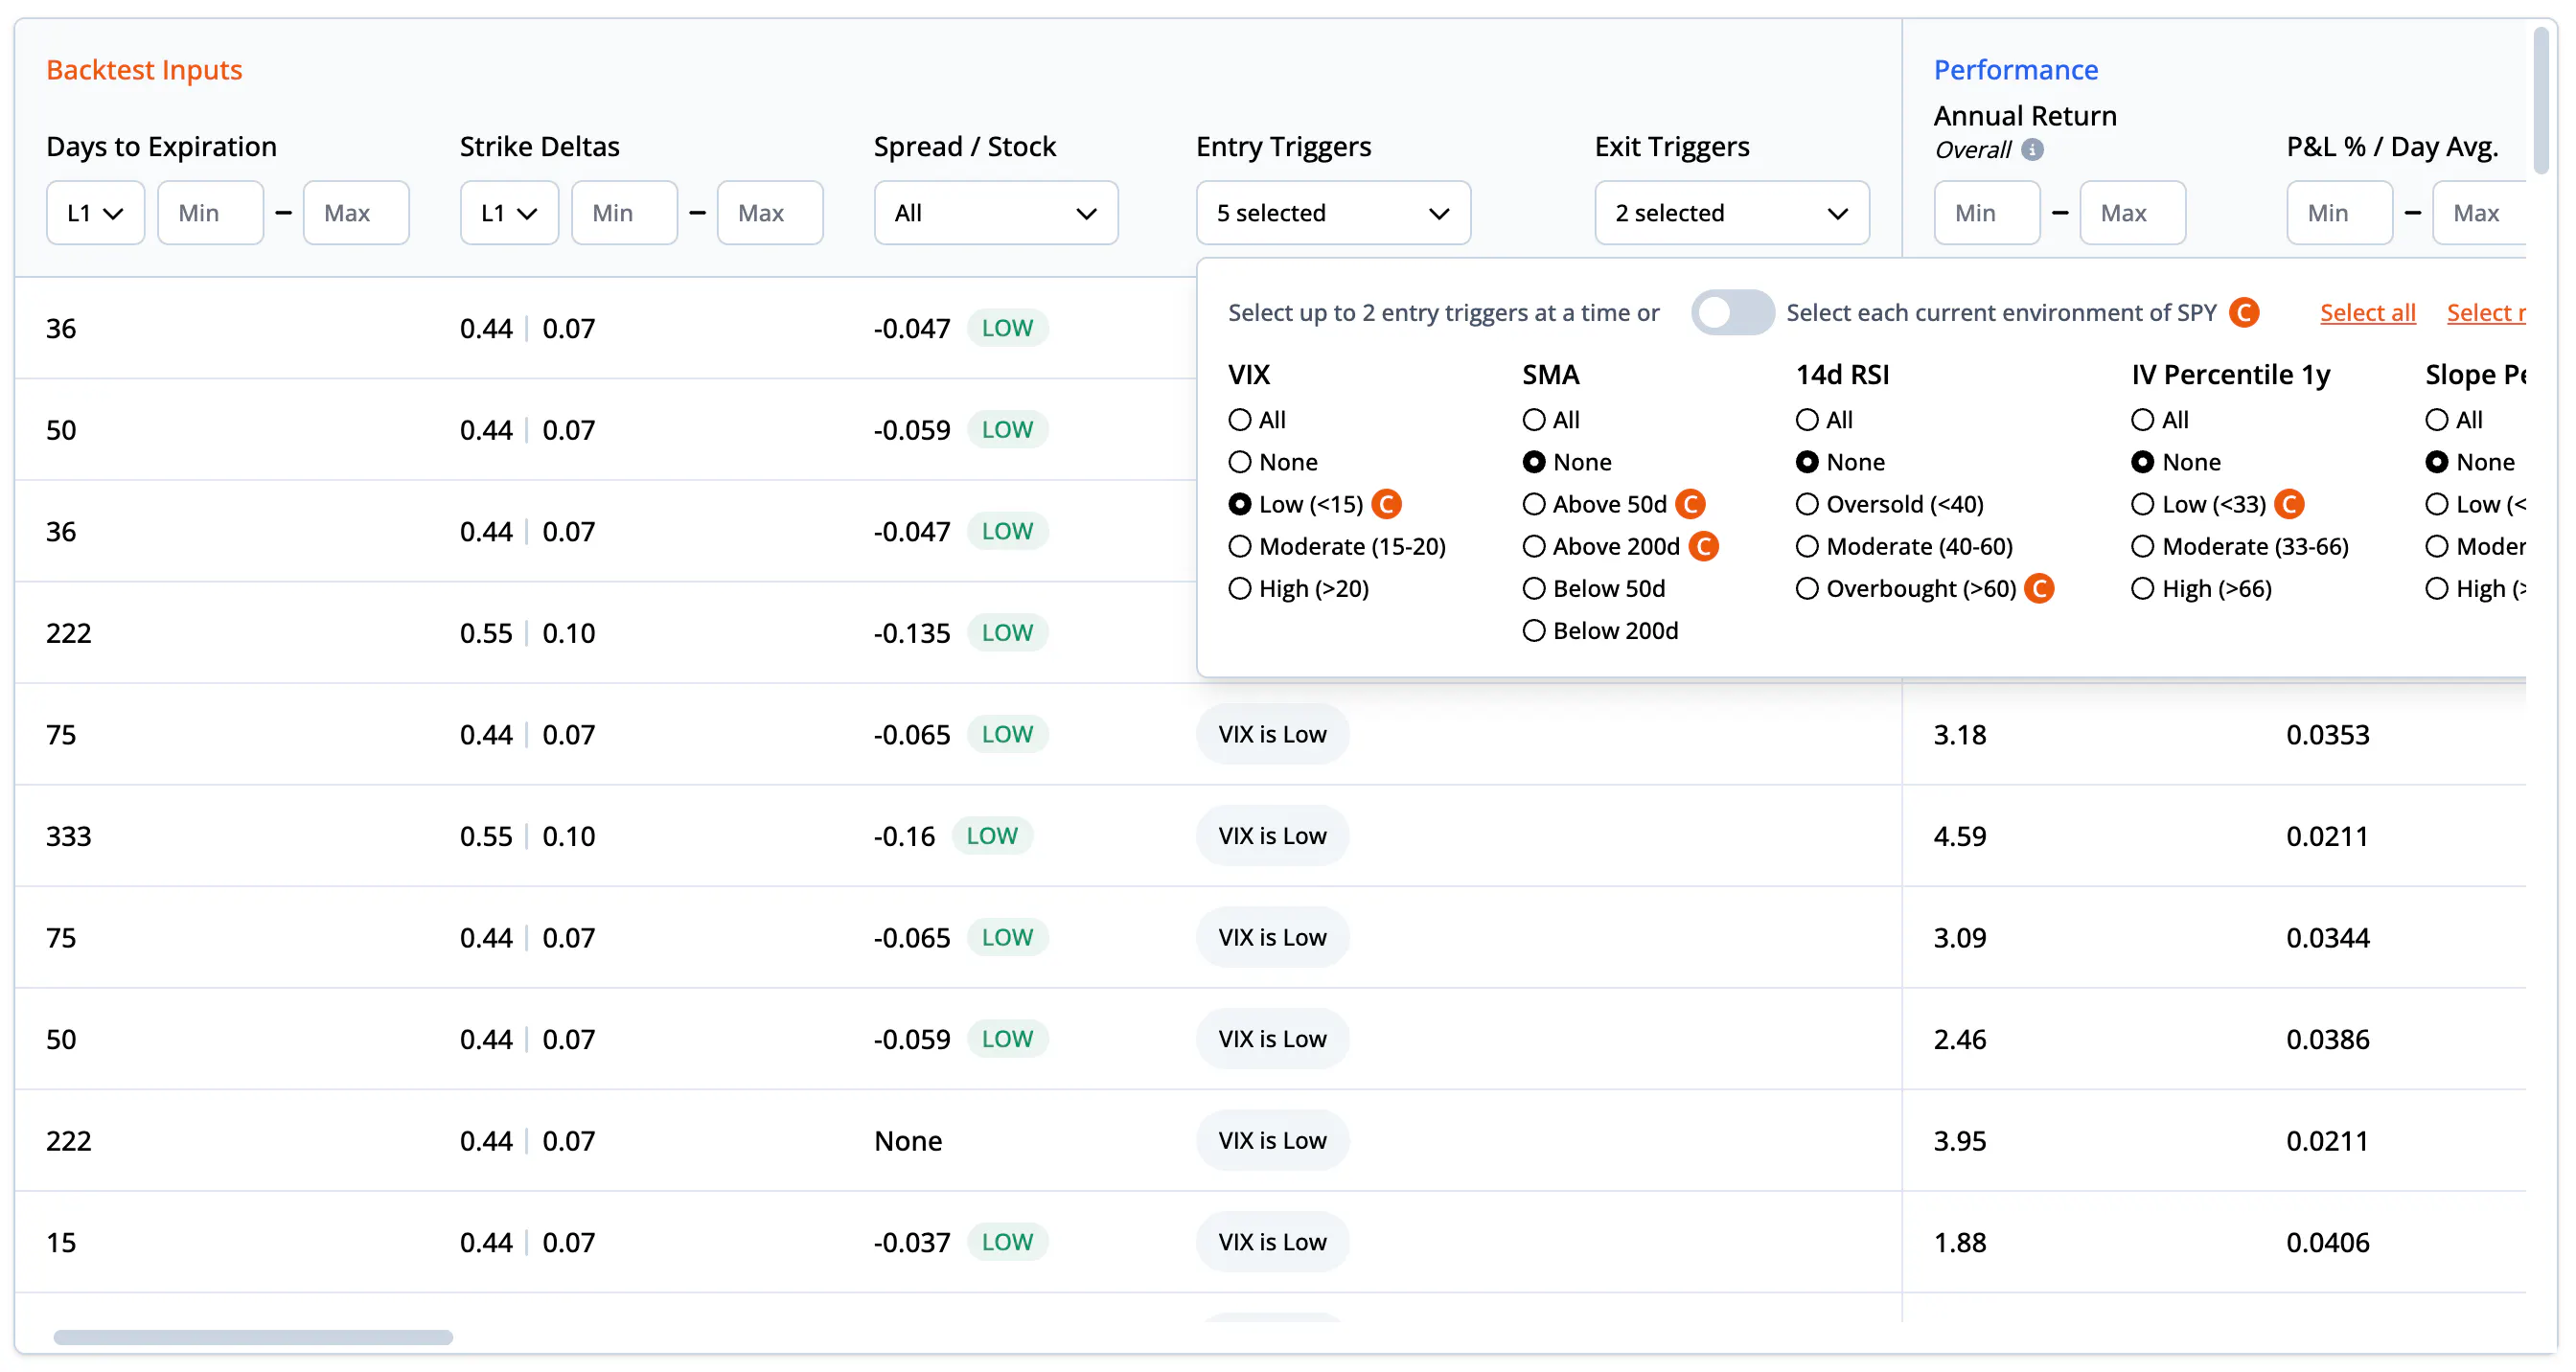Click the C badge next to Above 50d
Viewport: 2576px width, 1372px height.
pos(1690,504)
